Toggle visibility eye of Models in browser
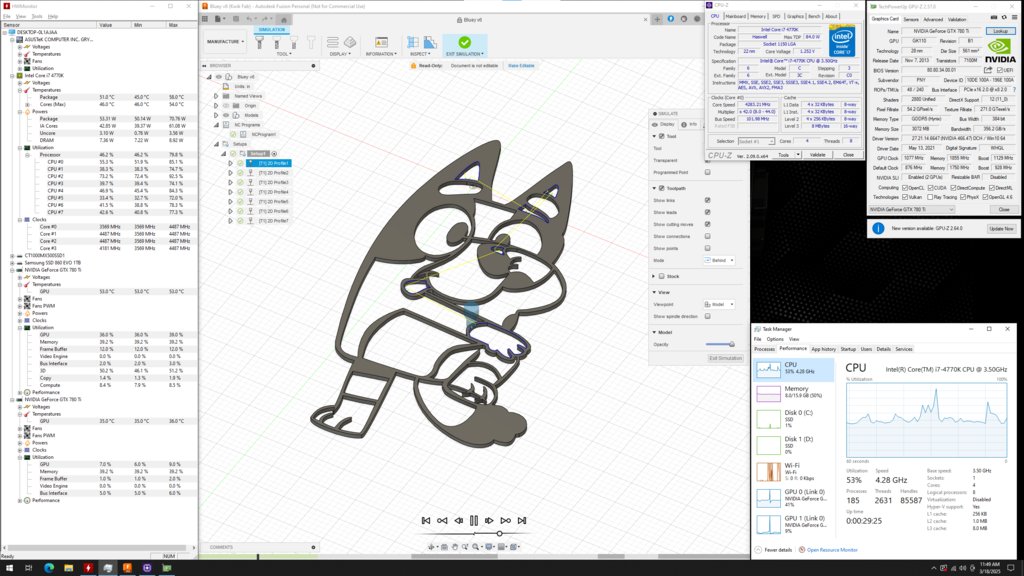Image resolution: width=1024 pixels, height=576 pixels. [226, 115]
